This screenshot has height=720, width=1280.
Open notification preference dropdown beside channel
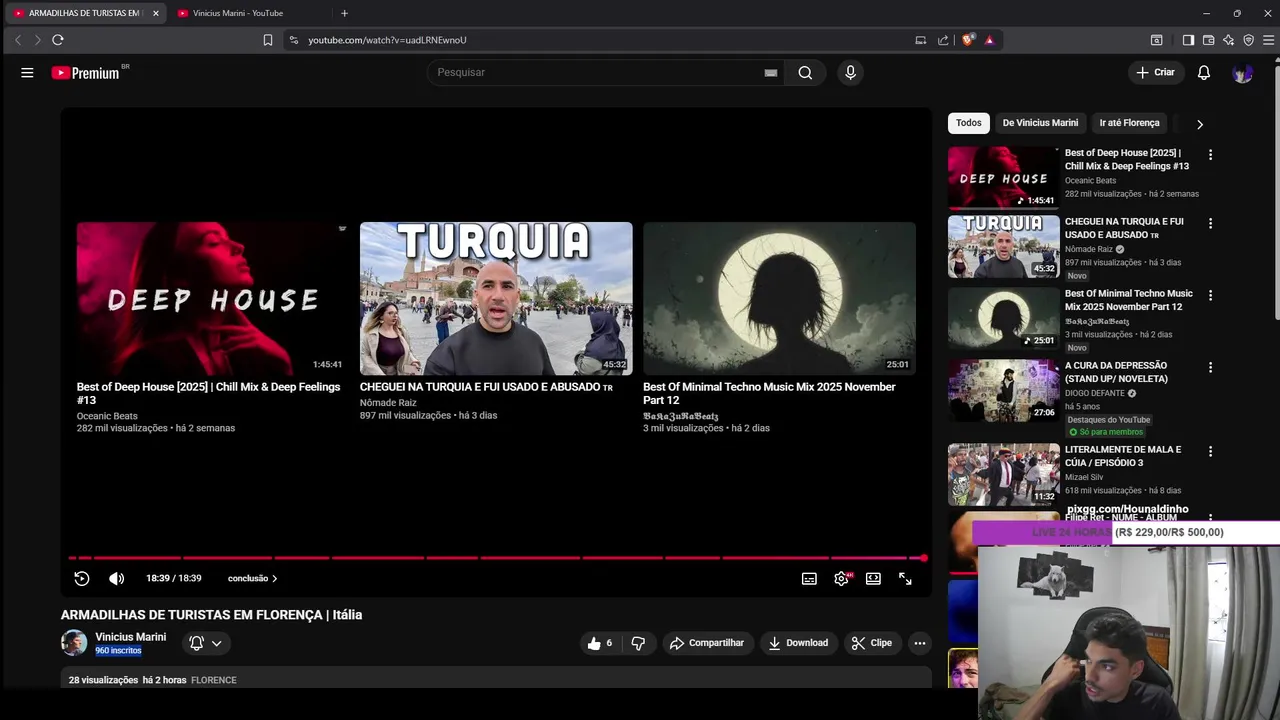pos(205,643)
